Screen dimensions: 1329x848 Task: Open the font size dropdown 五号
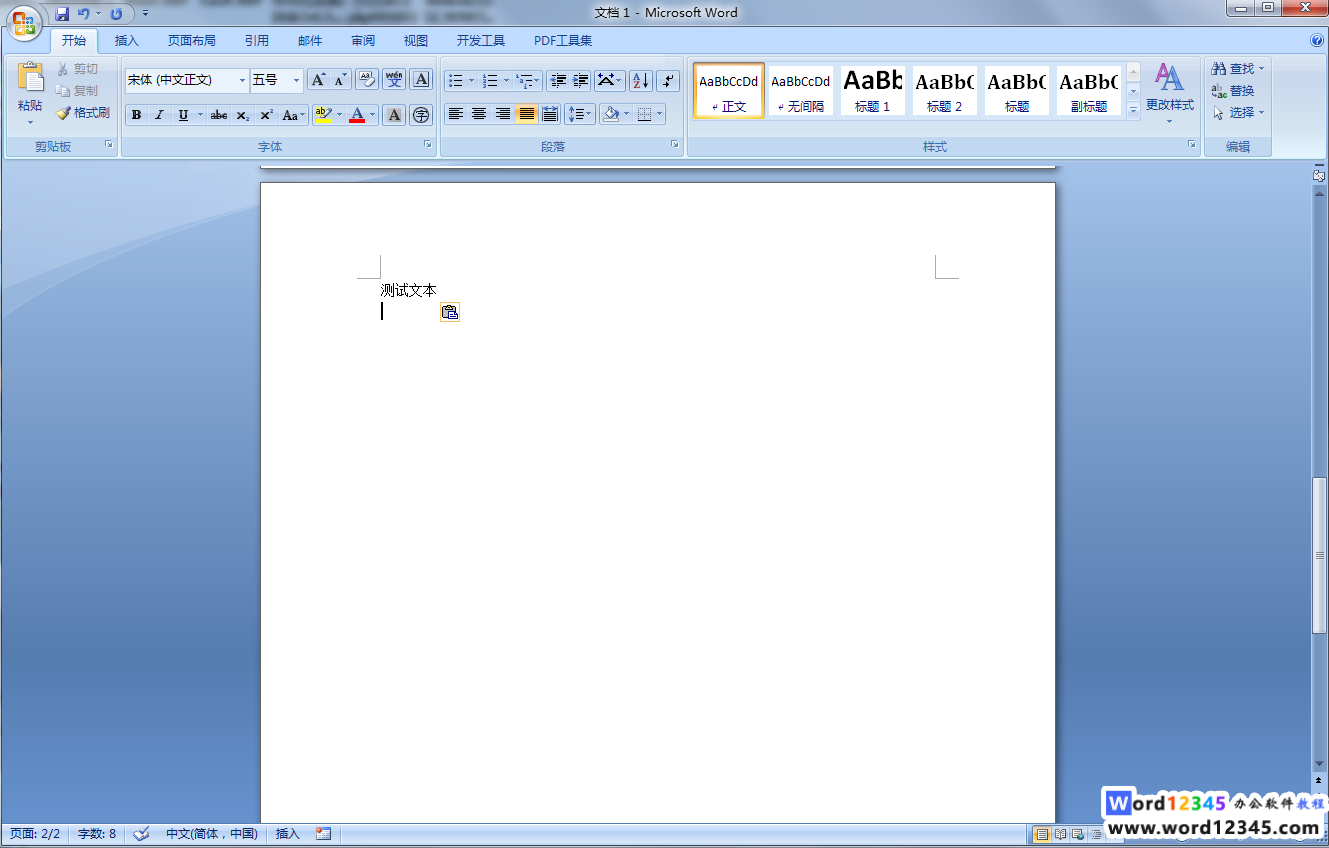pyautogui.click(x=296, y=80)
